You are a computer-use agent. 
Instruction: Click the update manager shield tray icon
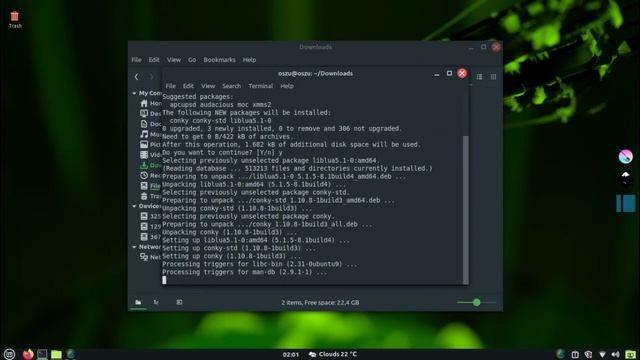[x=588, y=354]
